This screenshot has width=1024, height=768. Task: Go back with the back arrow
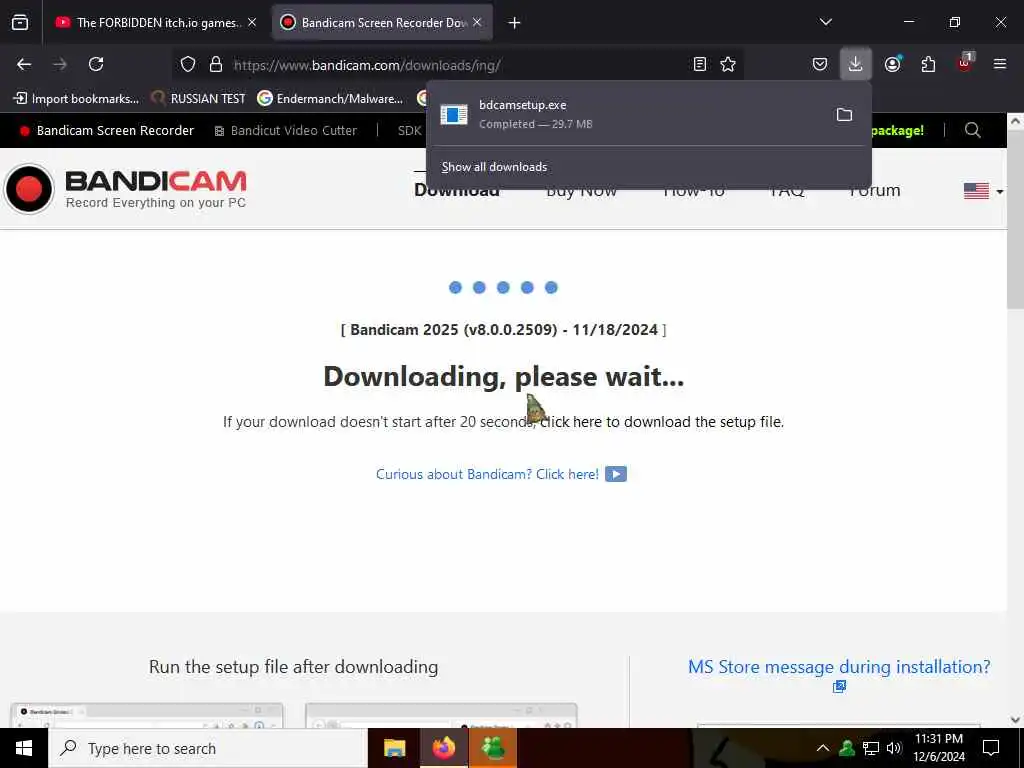coord(24,64)
